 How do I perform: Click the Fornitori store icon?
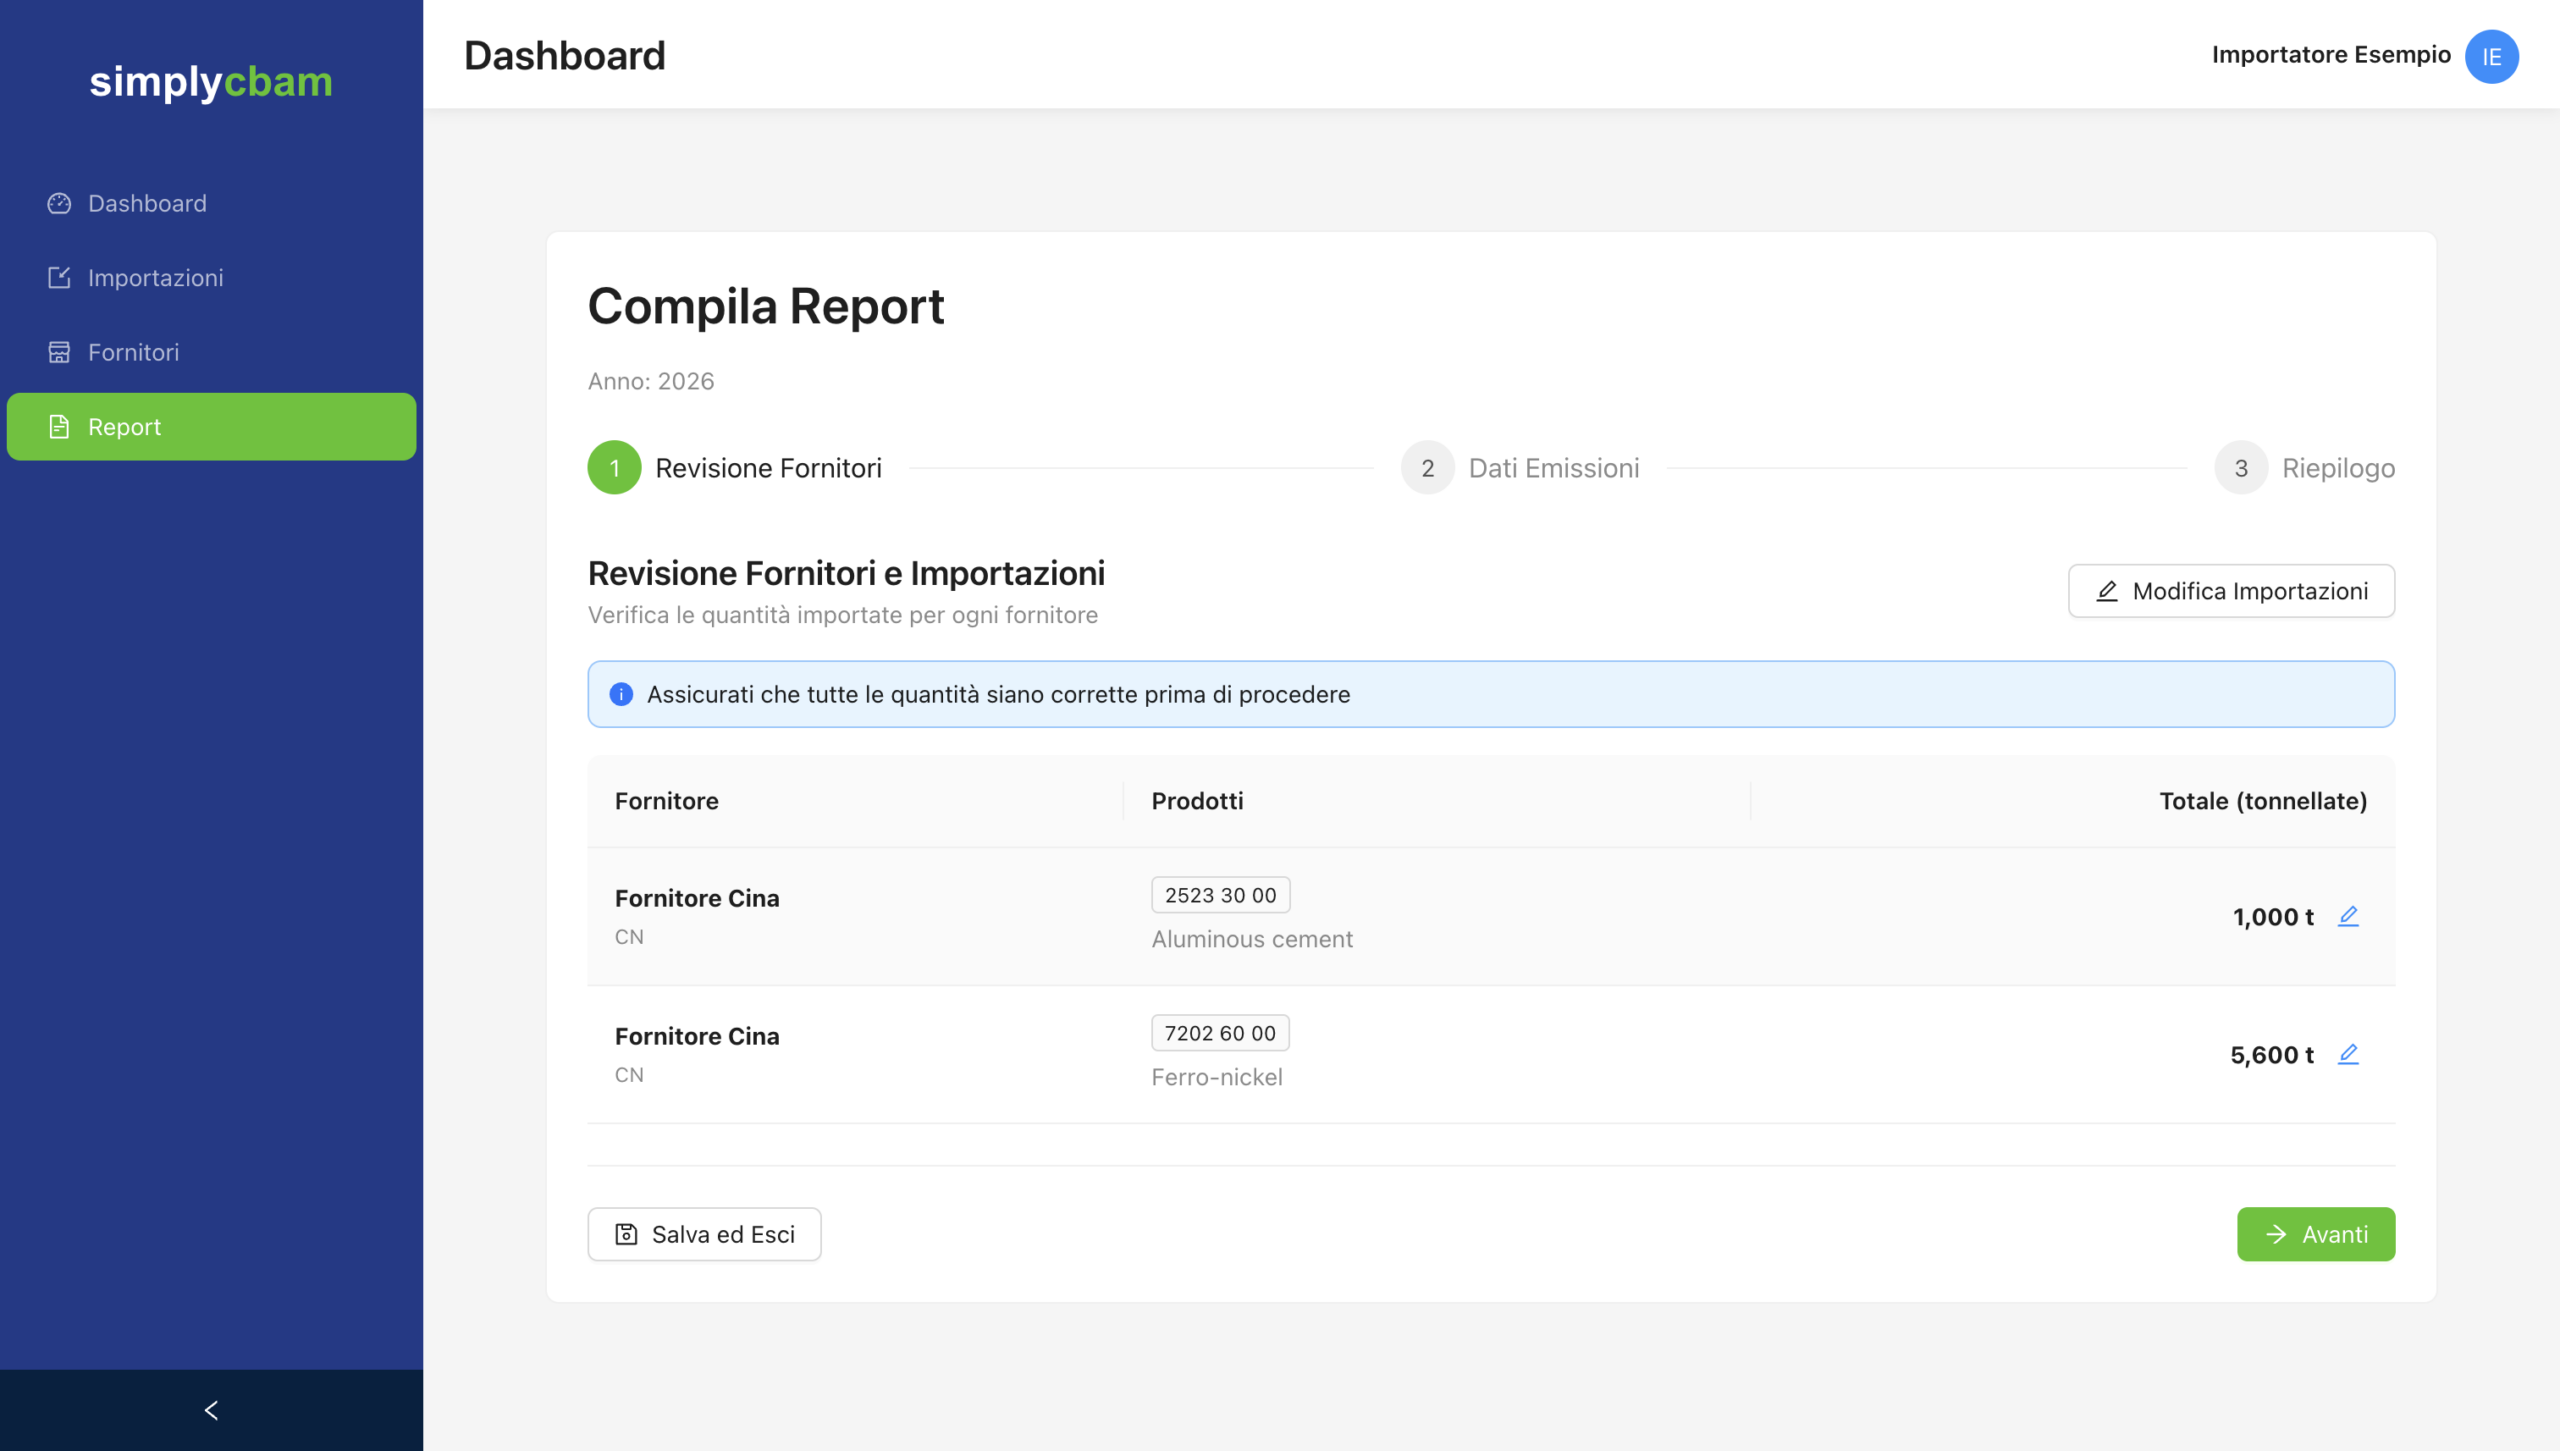pyautogui.click(x=59, y=352)
